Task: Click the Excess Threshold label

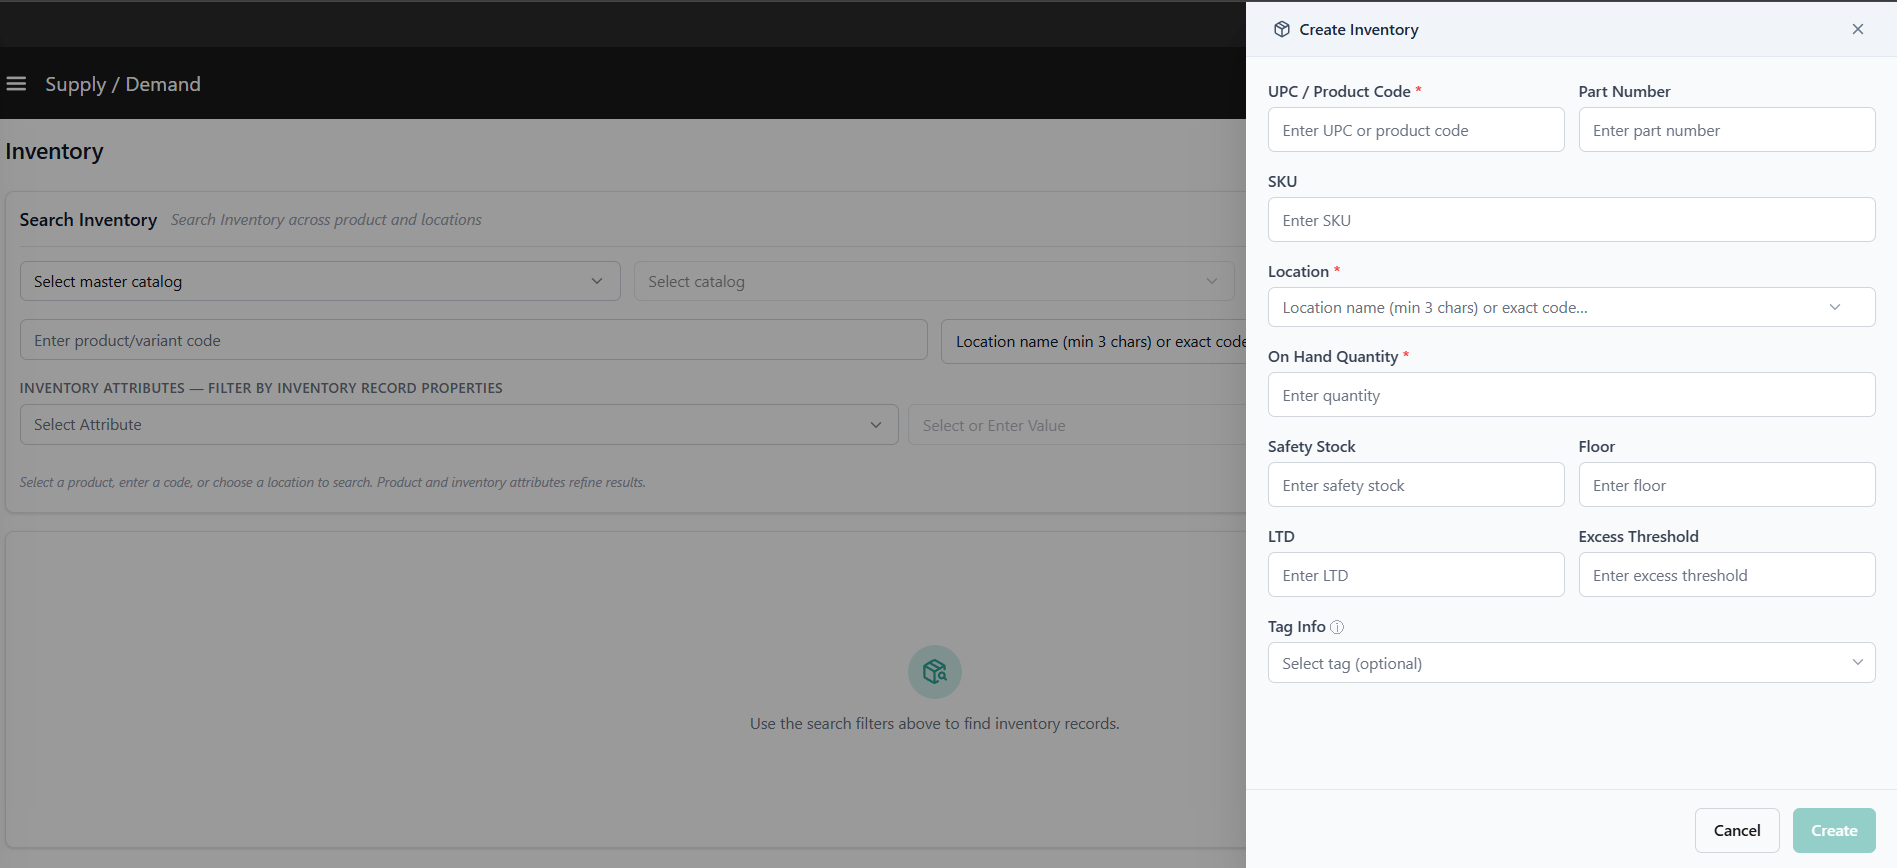Action: click(x=1638, y=536)
